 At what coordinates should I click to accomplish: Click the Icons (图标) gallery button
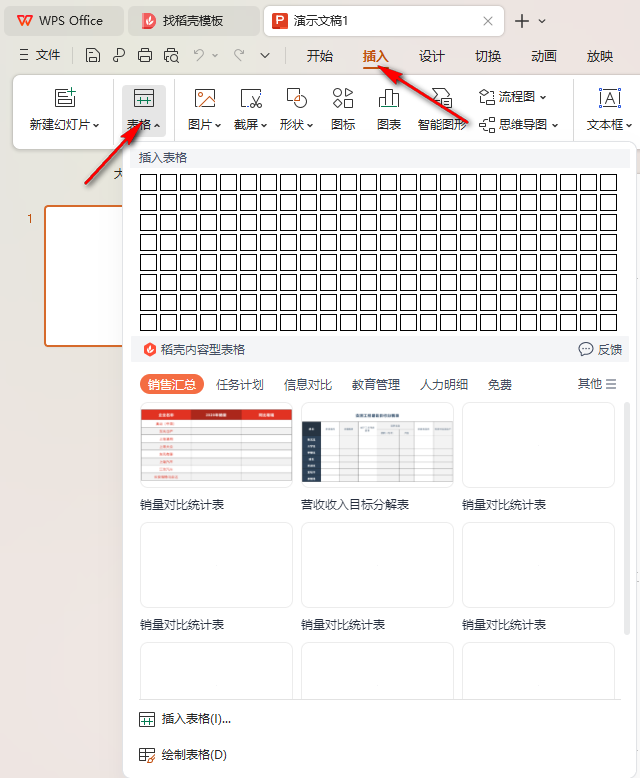[343, 98]
